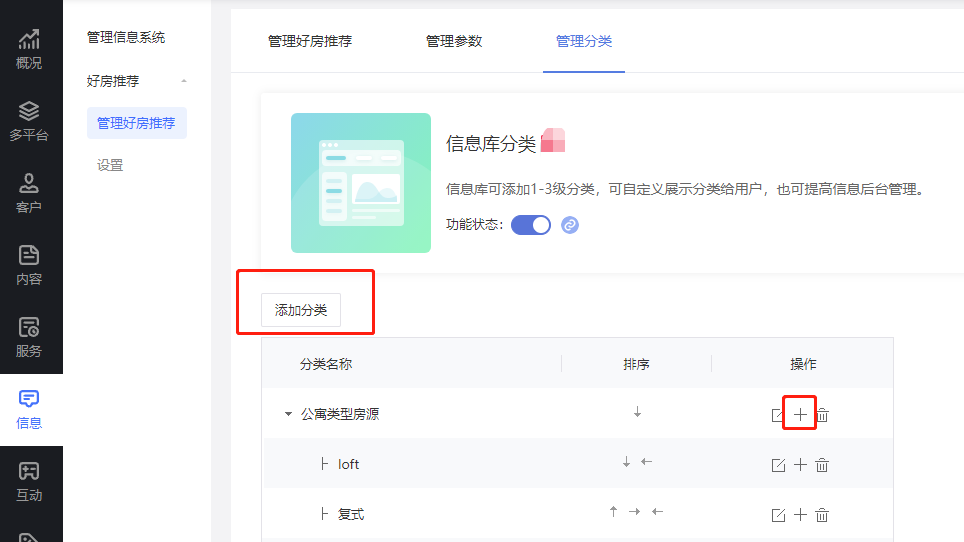The height and width of the screenshot is (542, 964).
Task: Open the 多平台 sidebar section
Action: click(x=29, y=121)
